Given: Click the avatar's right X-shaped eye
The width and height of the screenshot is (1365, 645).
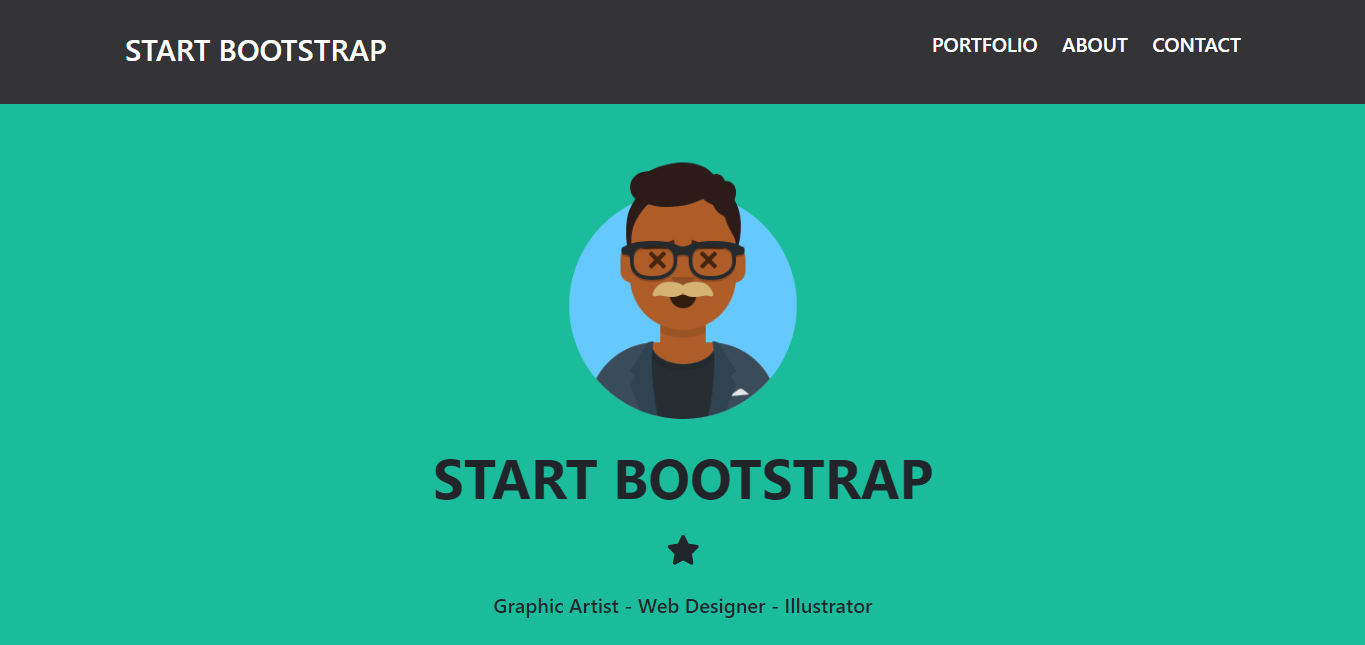Looking at the screenshot, I should tap(709, 261).
